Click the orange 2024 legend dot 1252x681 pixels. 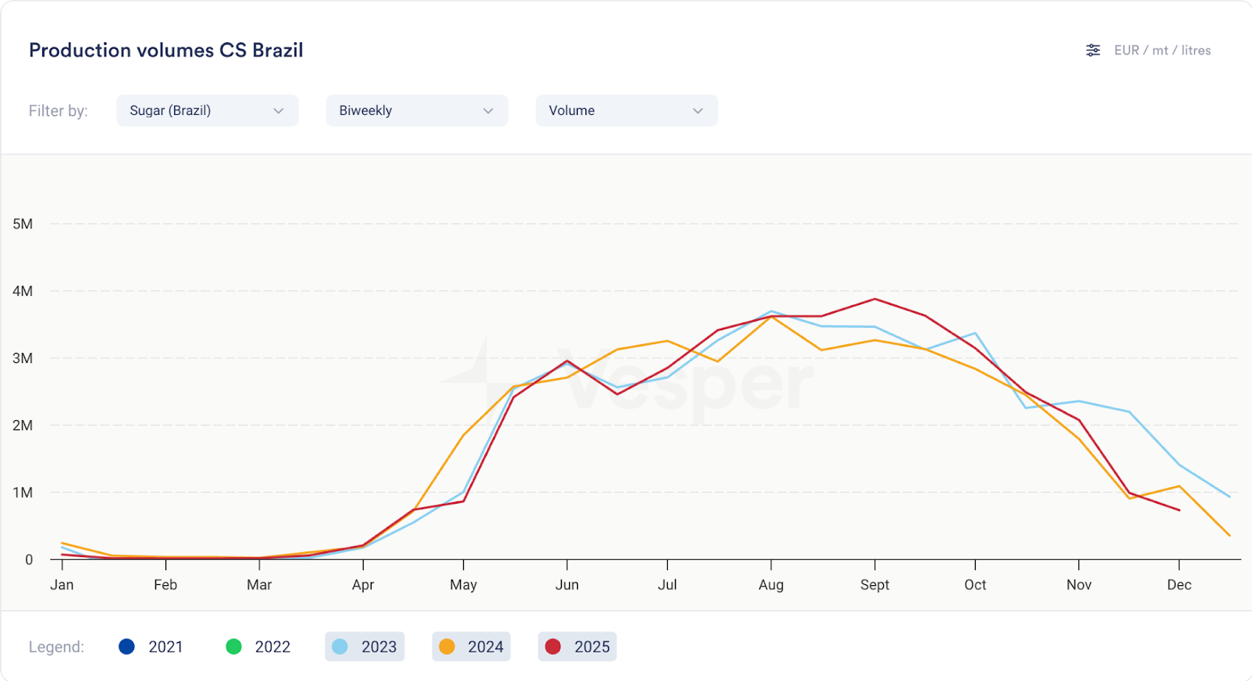(x=447, y=647)
